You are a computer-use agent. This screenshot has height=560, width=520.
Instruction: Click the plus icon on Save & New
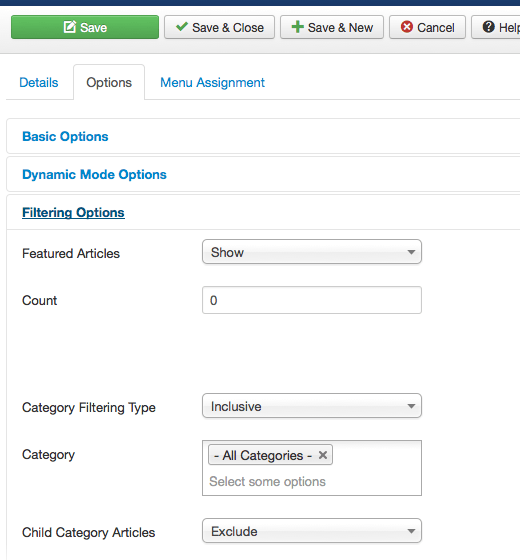[298, 27]
